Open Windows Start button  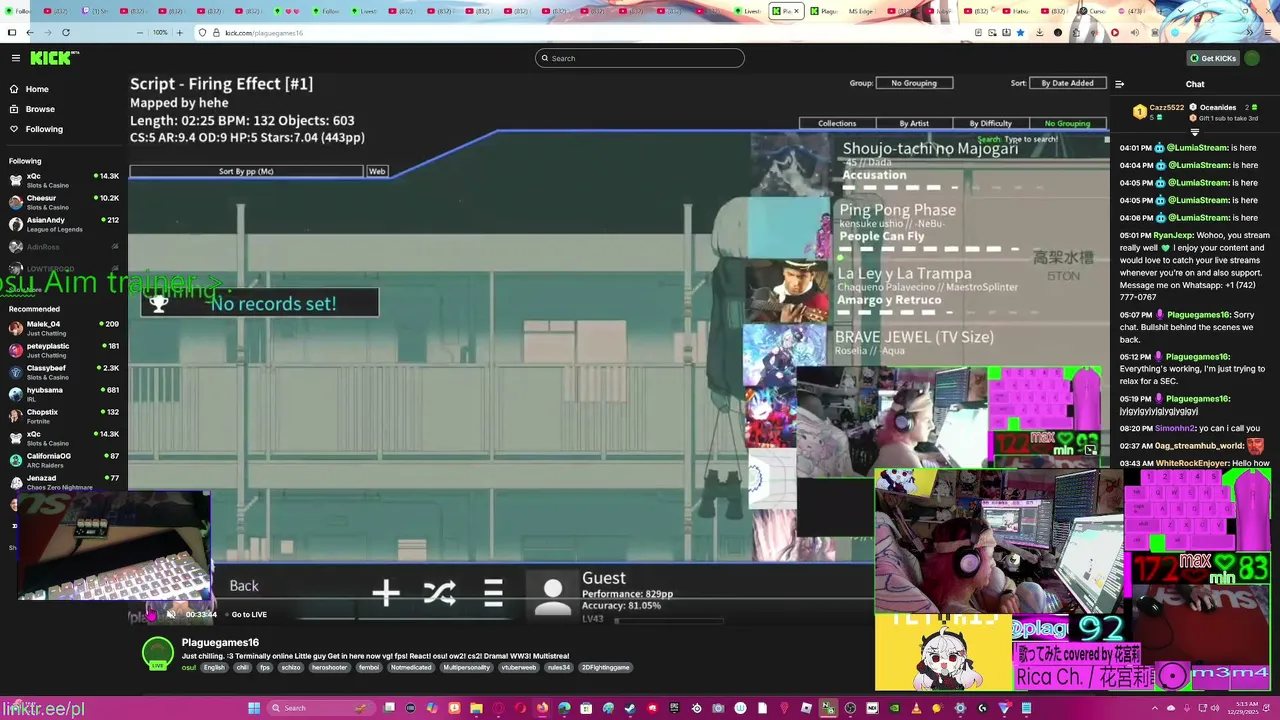click(x=254, y=708)
